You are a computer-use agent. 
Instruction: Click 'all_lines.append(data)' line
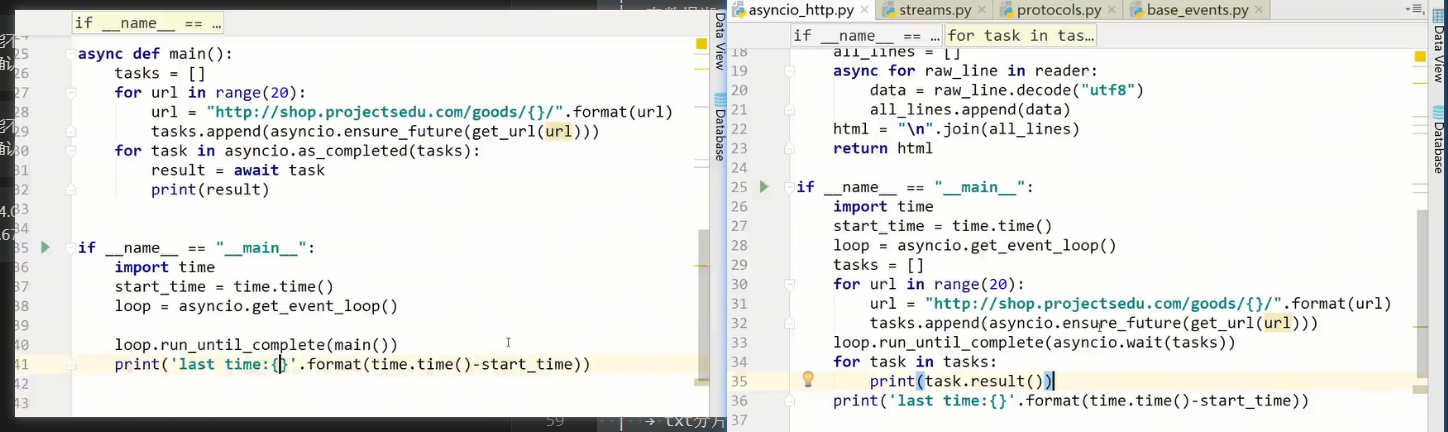pos(971,110)
